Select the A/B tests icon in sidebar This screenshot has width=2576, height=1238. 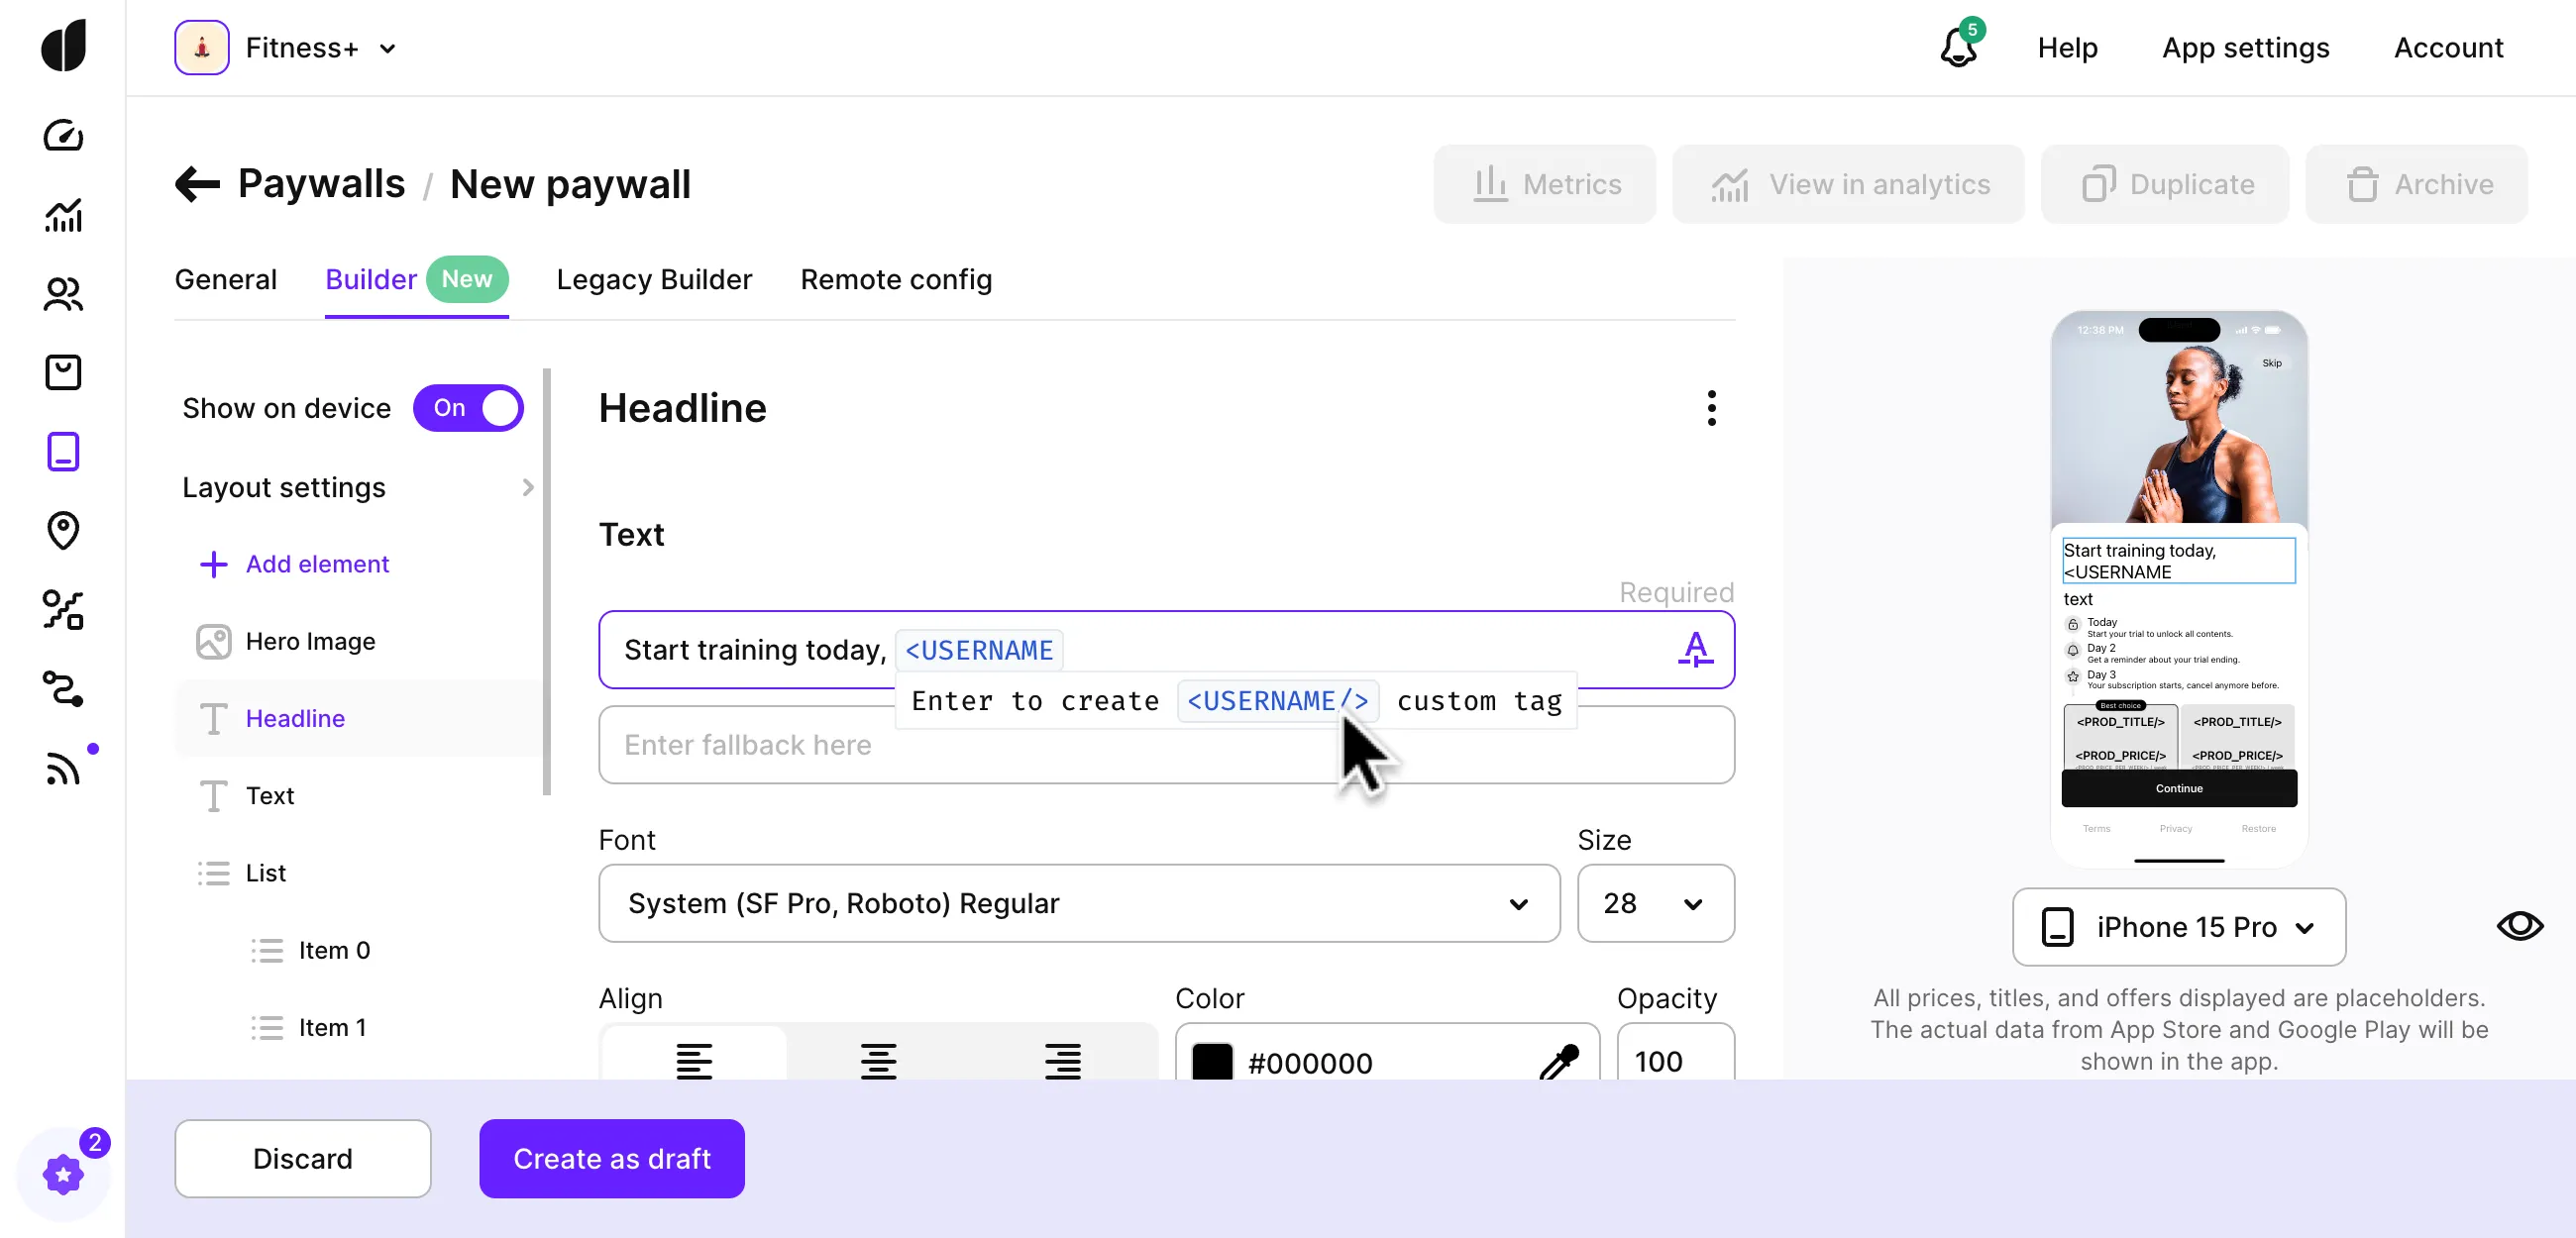(x=63, y=610)
